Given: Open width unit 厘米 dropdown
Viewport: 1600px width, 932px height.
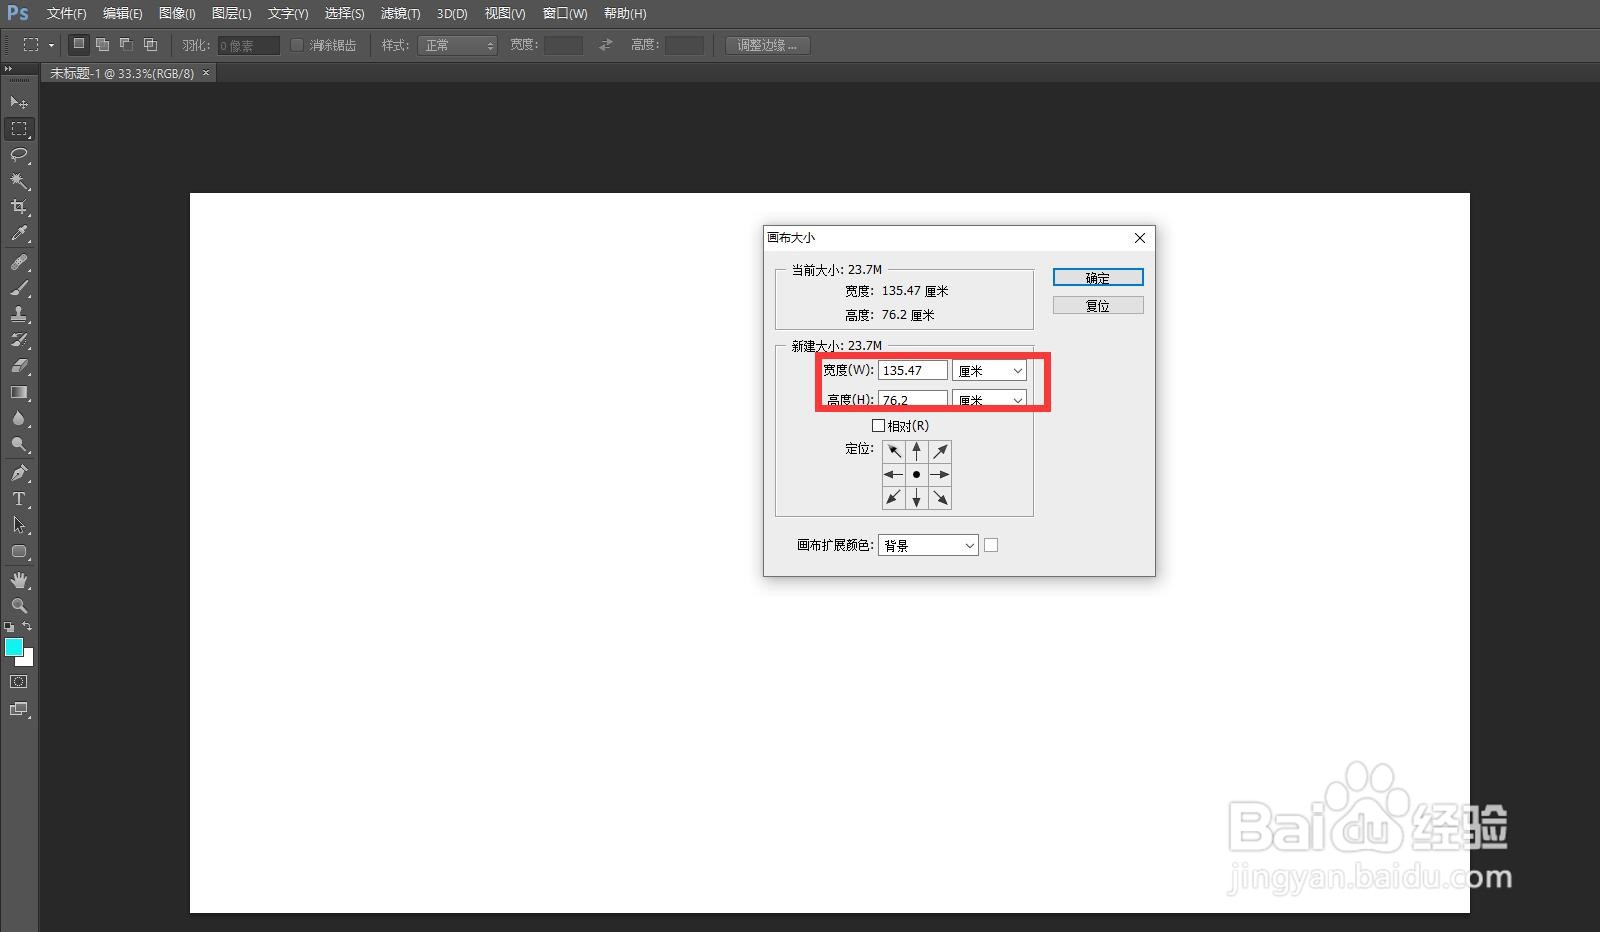Looking at the screenshot, I should (x=989, y=370).
